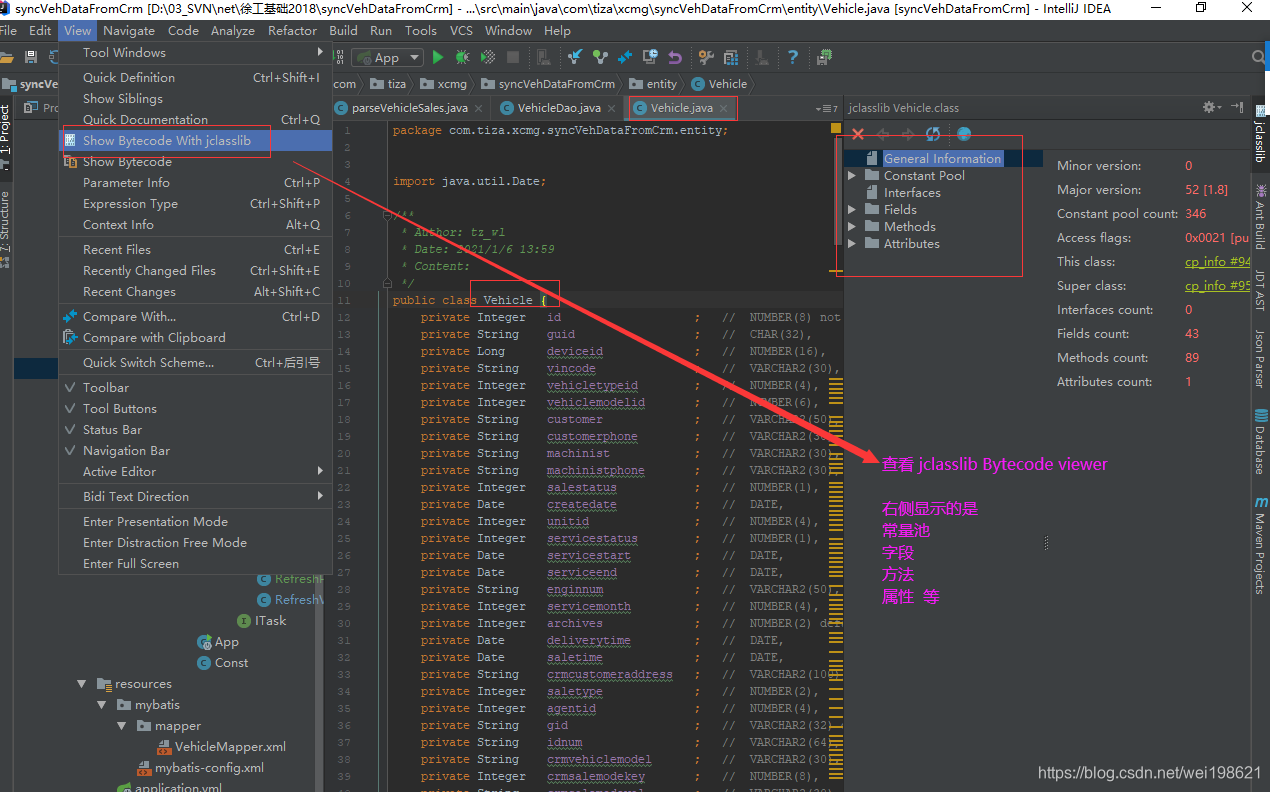Reload the class file in jclasslib
Image resolution: width=1270 pixels, height=792 pixels.
tap(933, 134)
